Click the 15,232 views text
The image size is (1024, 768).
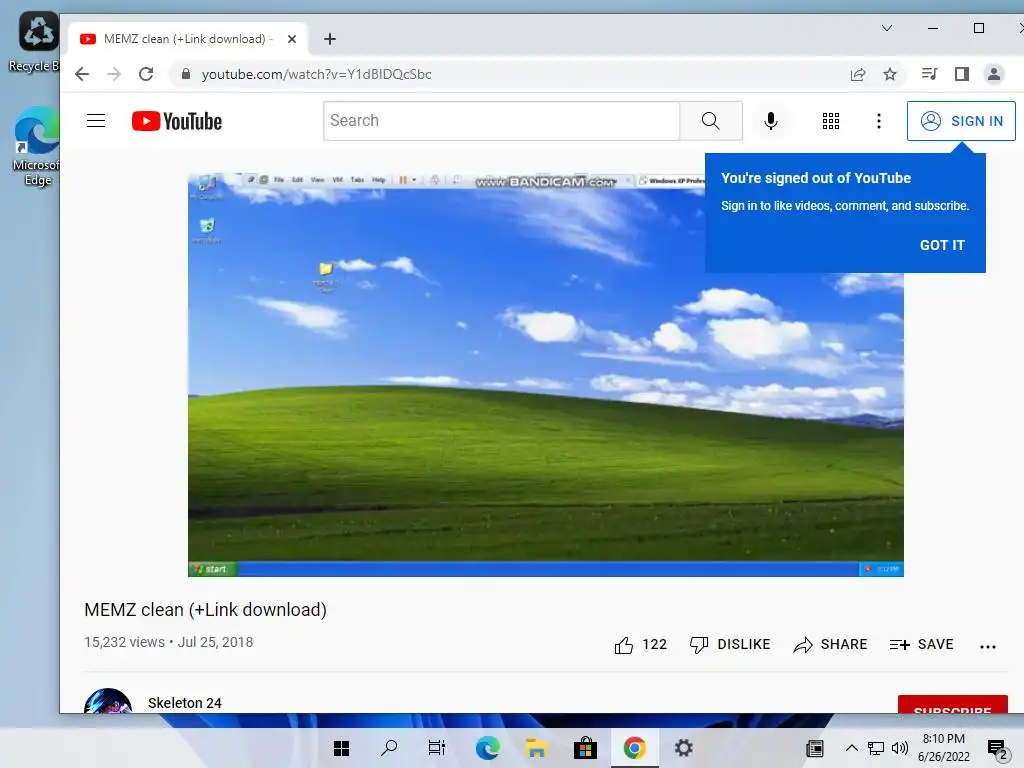[x=124, y=642]
